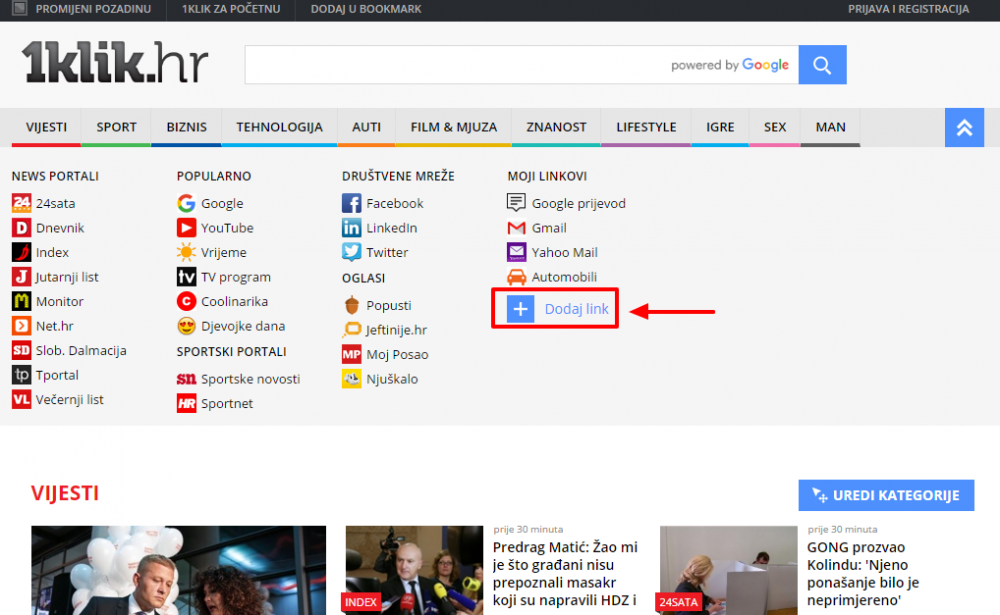Select the TEHNOLOGIJA tab
The width and height of the screenshot is (1000, 615).
pyautogui.click(x=279, y=128)
